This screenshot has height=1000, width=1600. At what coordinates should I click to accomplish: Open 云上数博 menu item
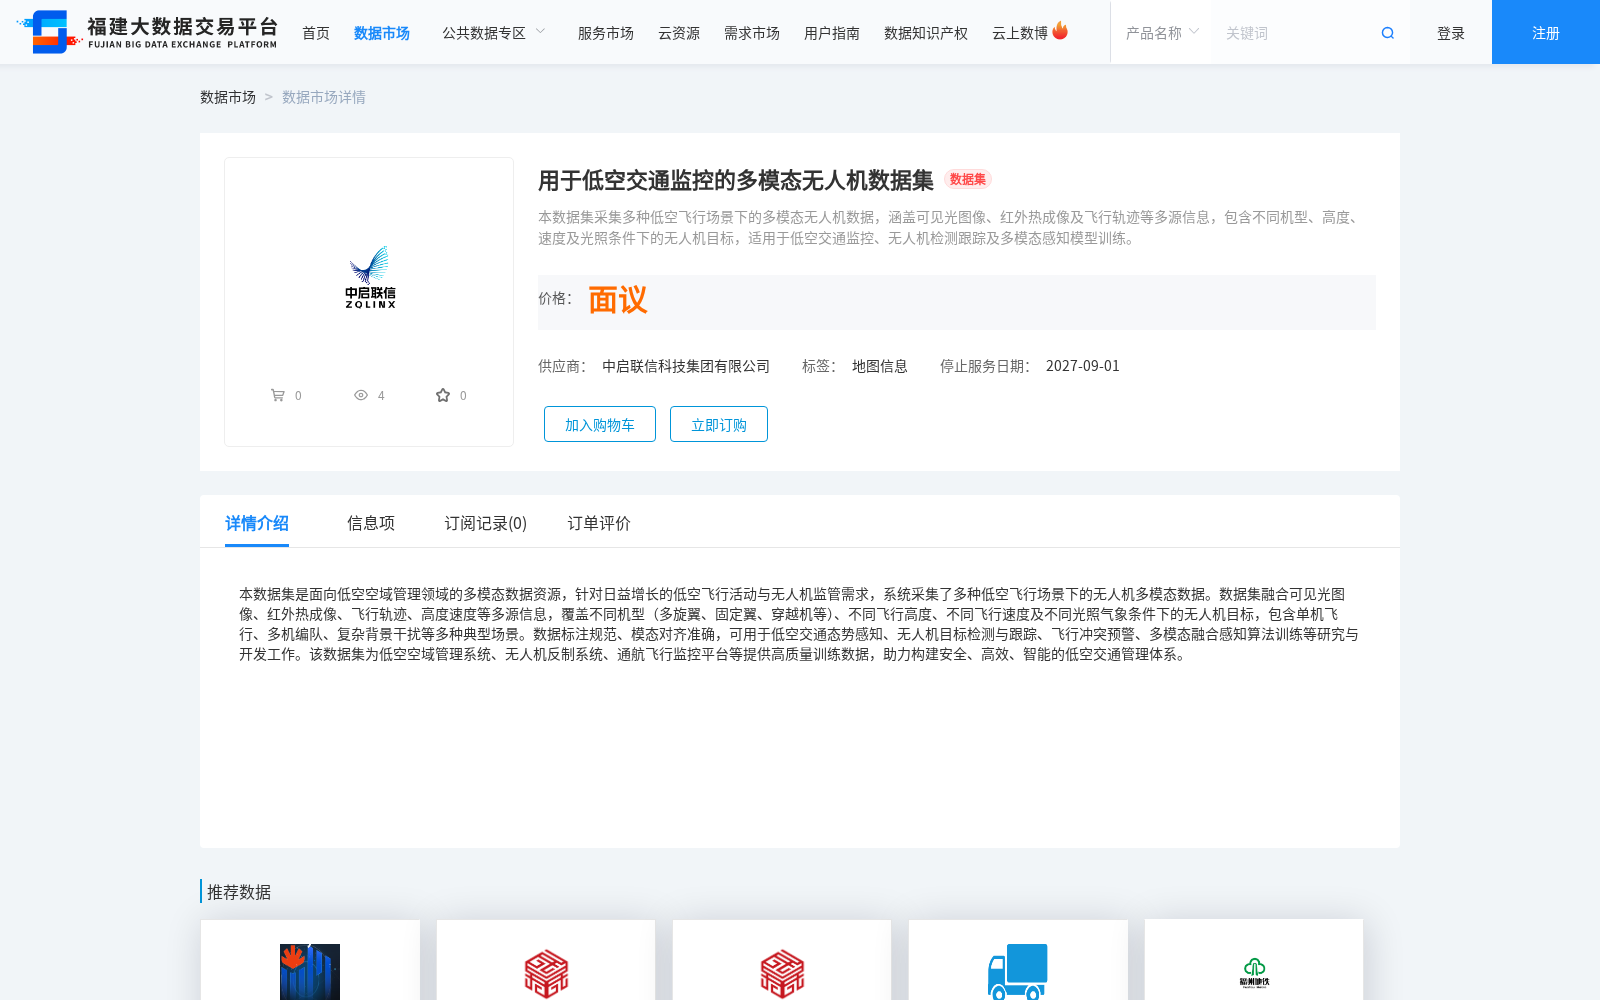click(1020, 33)
